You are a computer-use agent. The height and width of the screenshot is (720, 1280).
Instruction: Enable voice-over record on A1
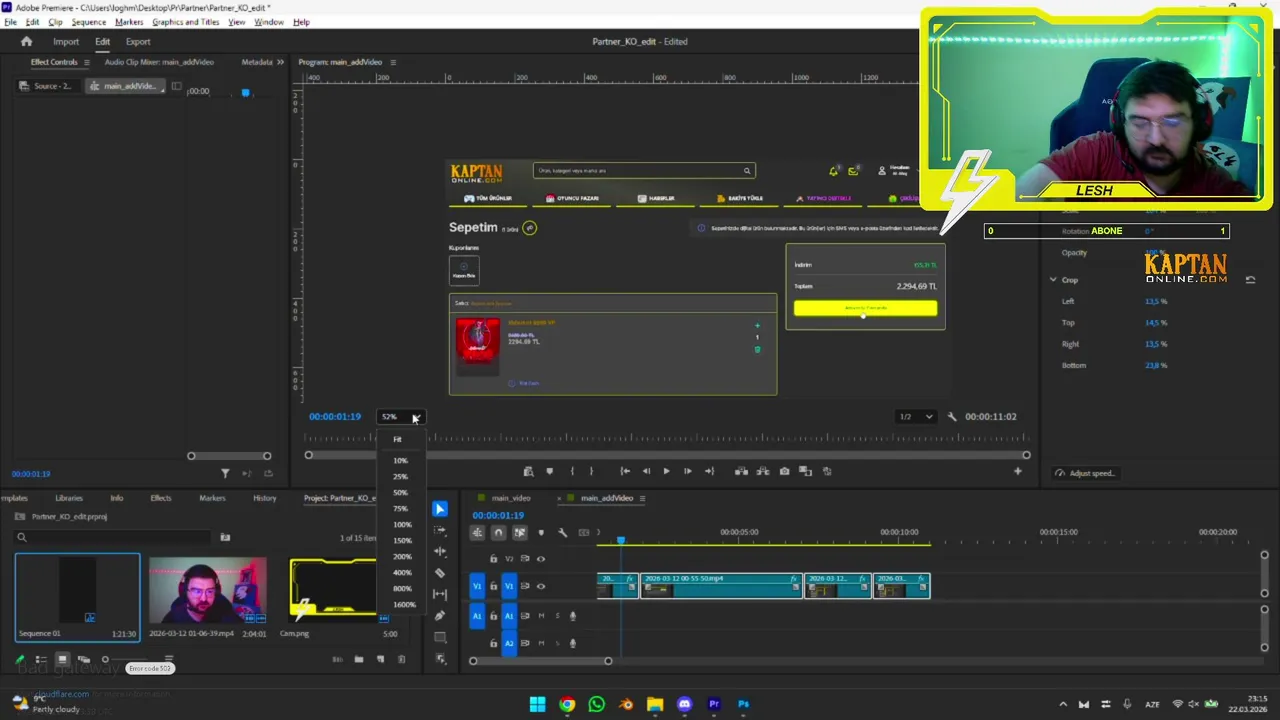click(573, 616)
